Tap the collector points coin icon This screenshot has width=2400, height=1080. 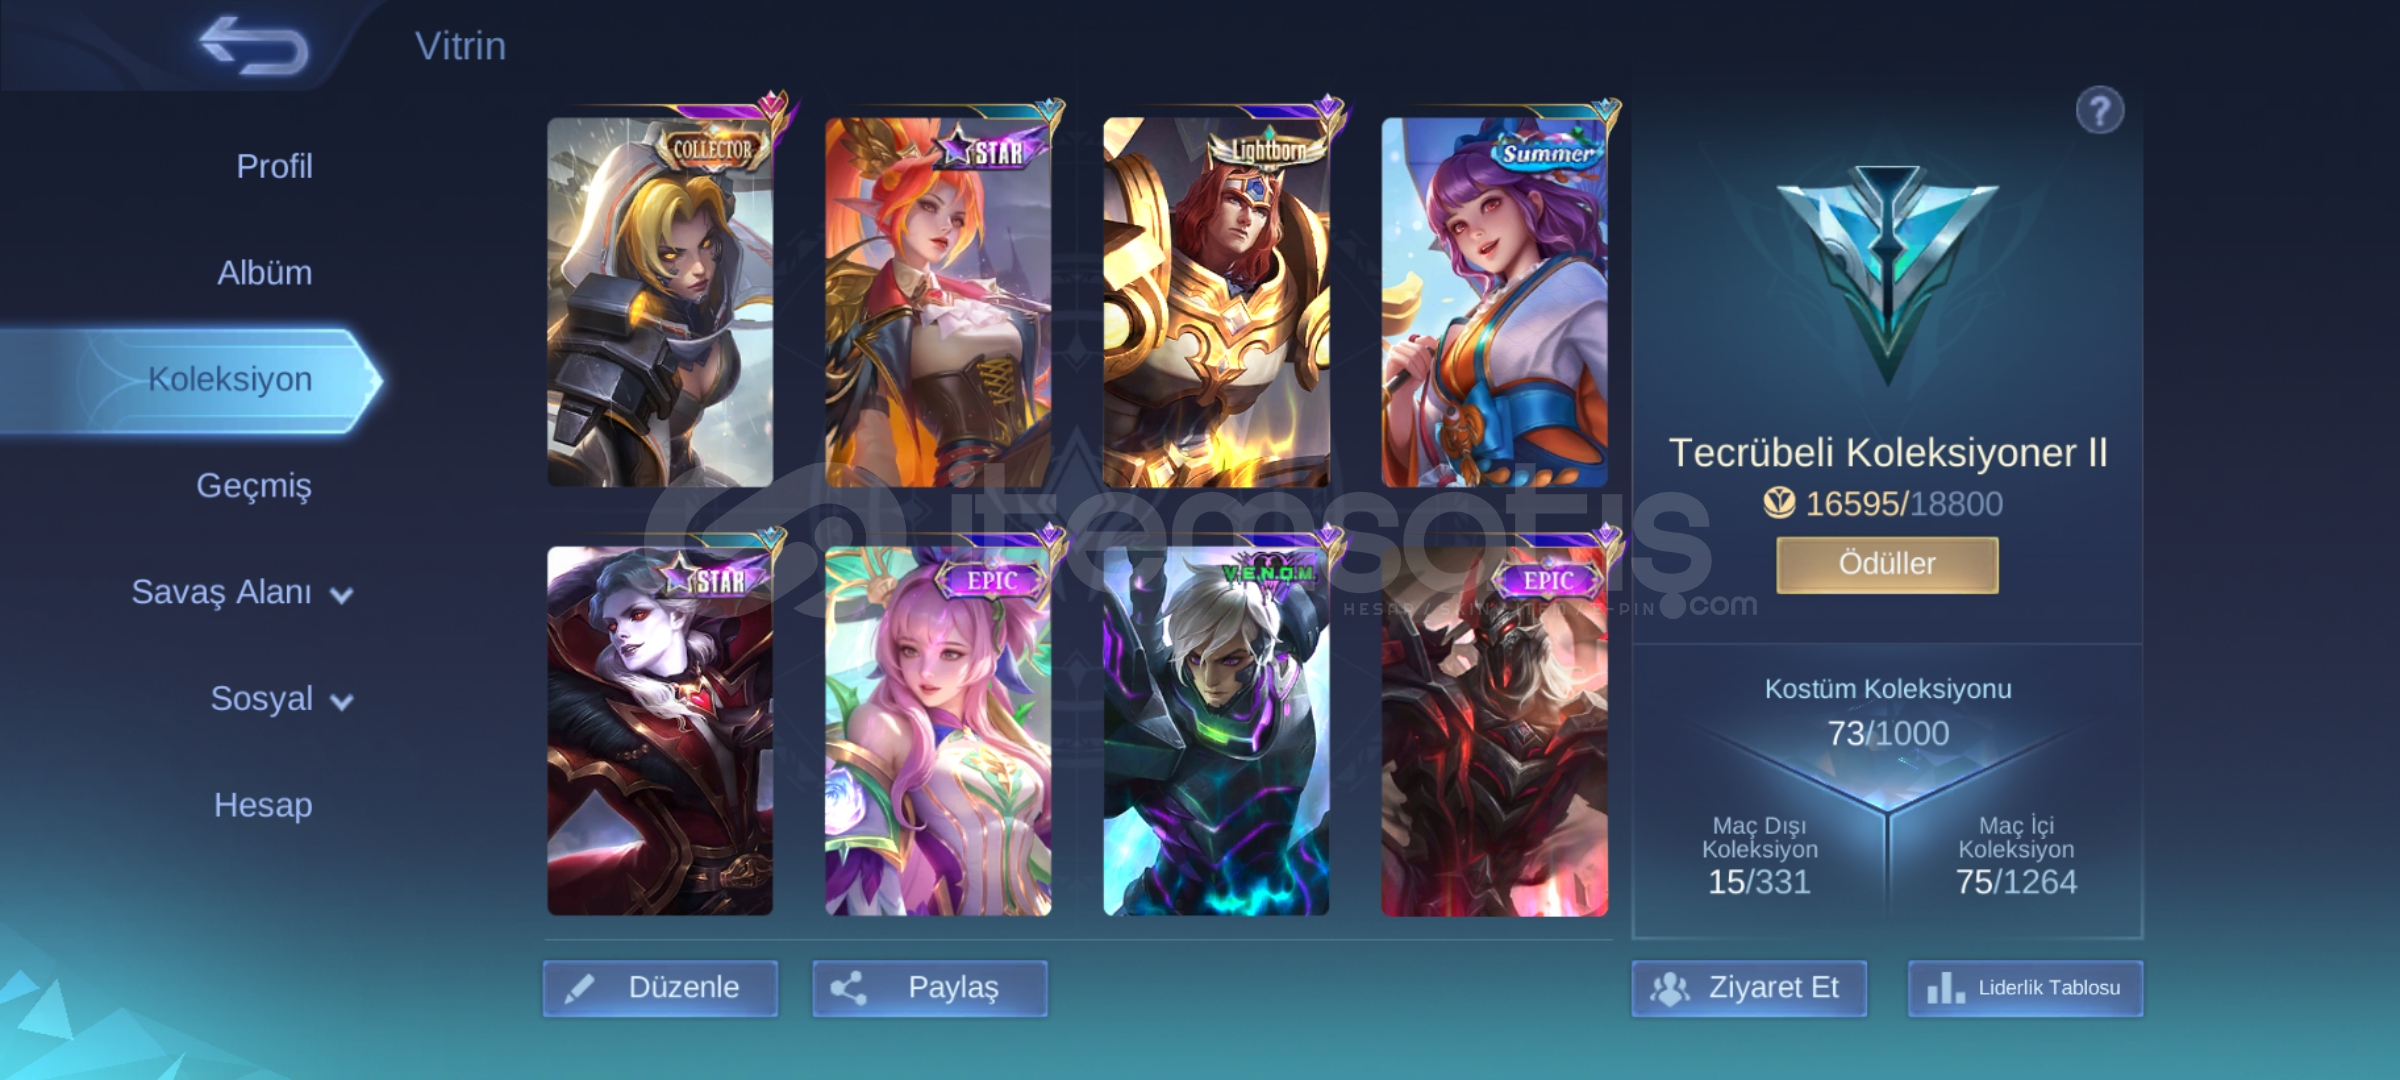[1779, 503]
